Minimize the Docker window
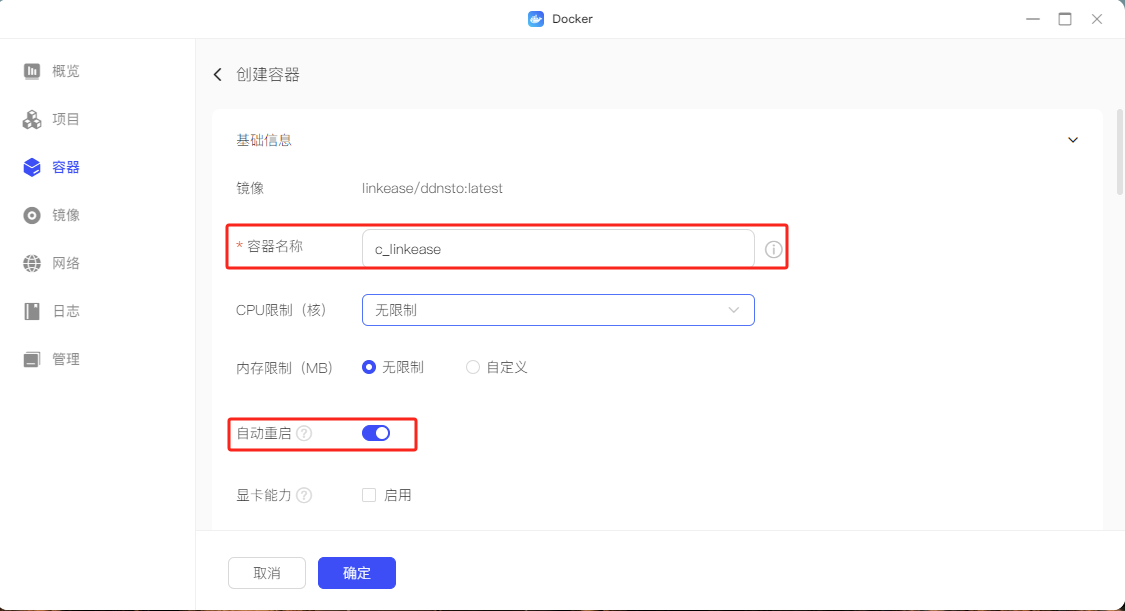Screen dimensions: 1125x611 [1032, 19]
